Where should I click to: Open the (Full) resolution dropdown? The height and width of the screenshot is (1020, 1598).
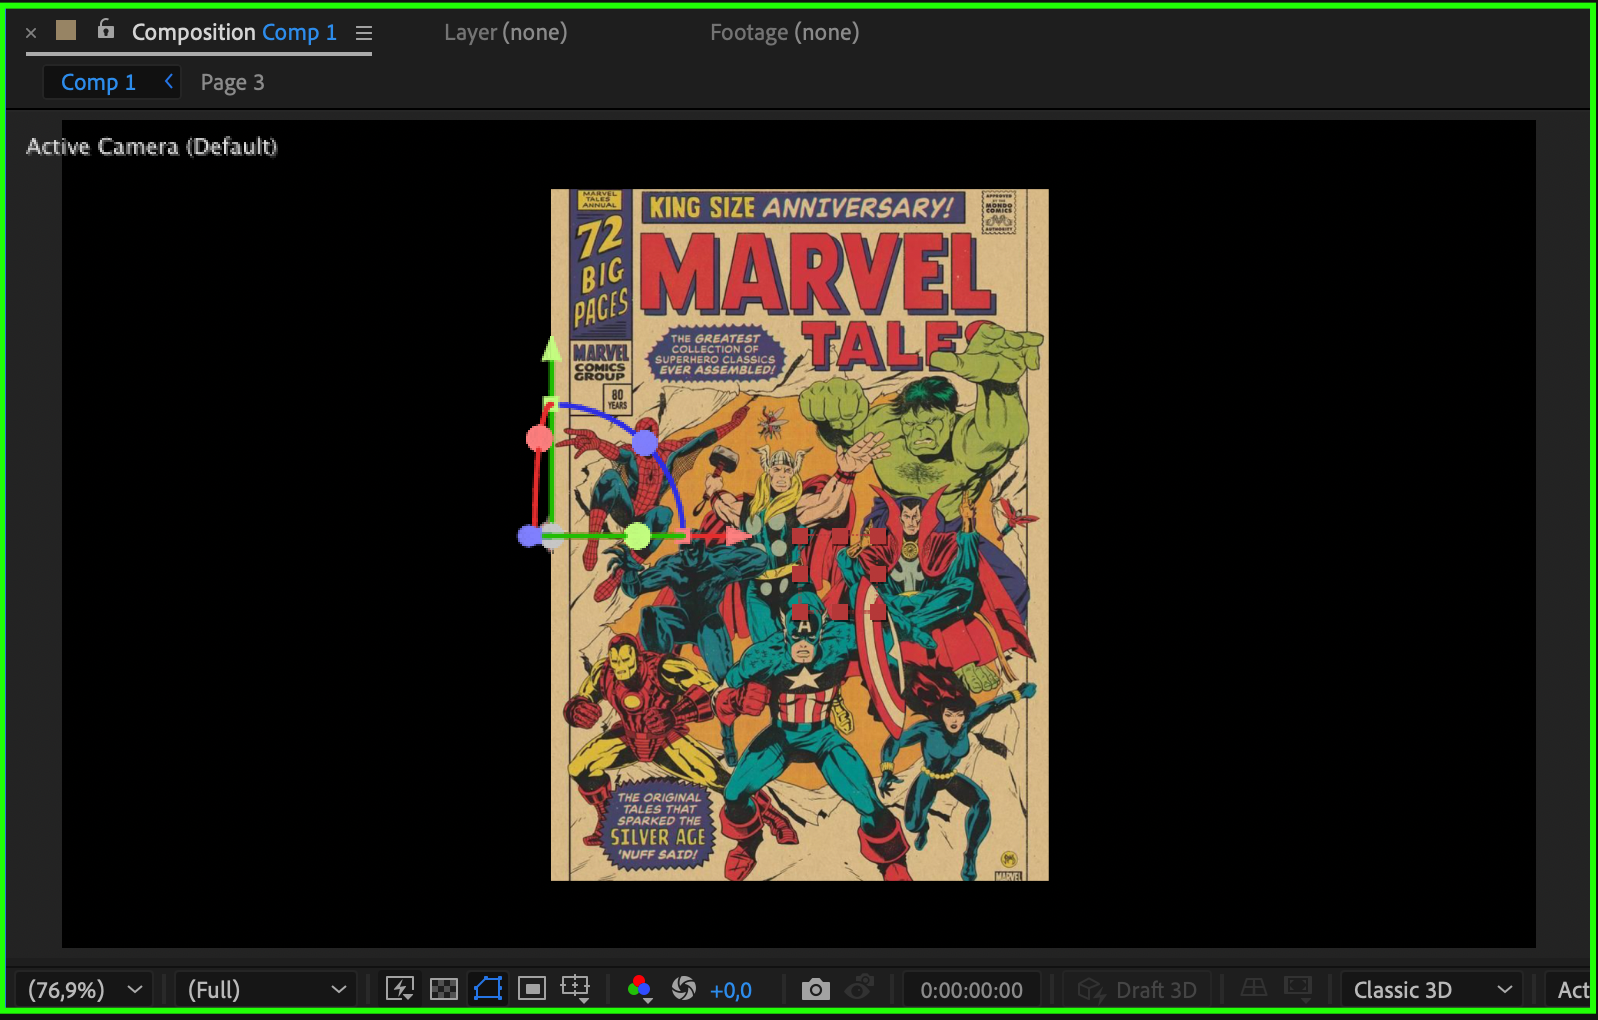pos(265,990)
